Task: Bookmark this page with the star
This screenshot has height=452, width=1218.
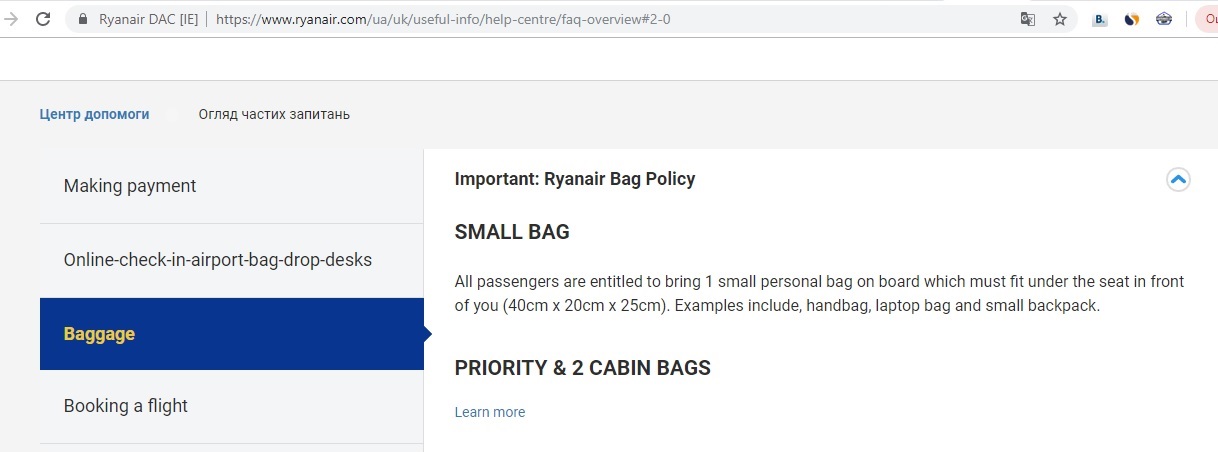Action: point(1060,19)
